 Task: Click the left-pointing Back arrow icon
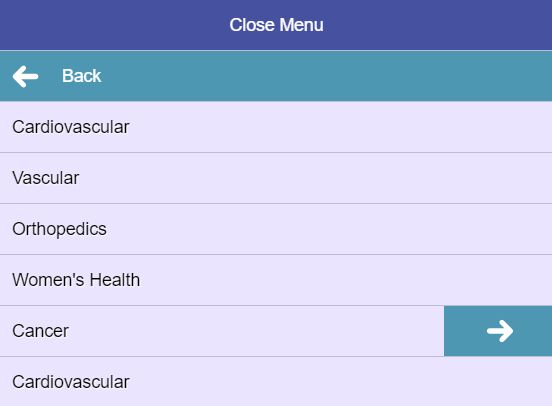click(25, 76)
